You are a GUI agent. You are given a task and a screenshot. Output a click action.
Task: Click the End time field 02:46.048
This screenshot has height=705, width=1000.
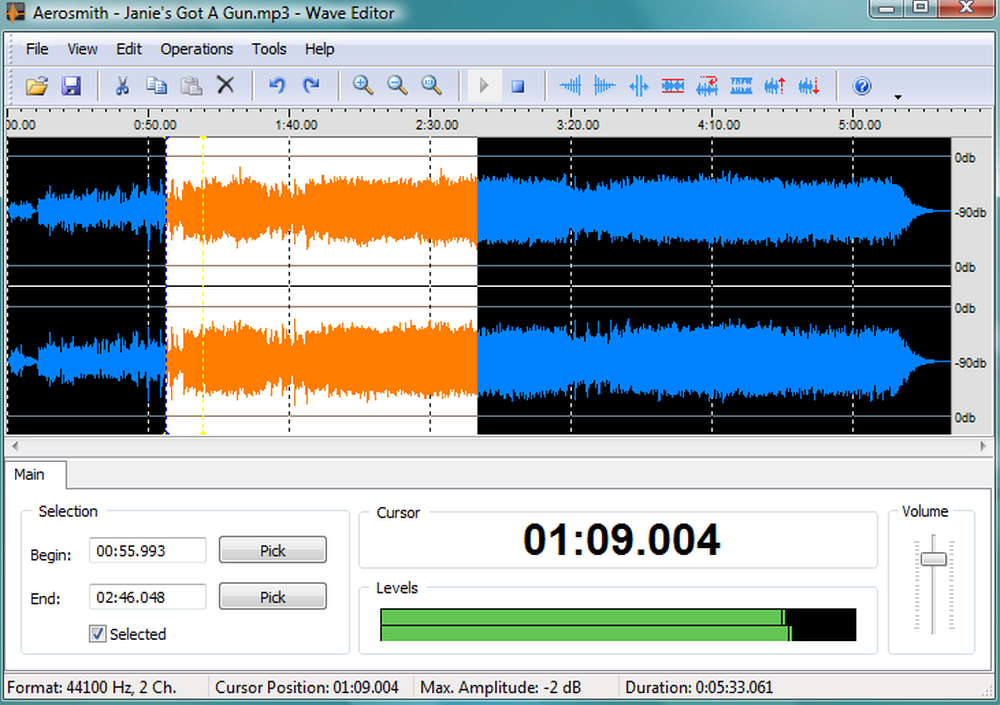pos(147,597)
